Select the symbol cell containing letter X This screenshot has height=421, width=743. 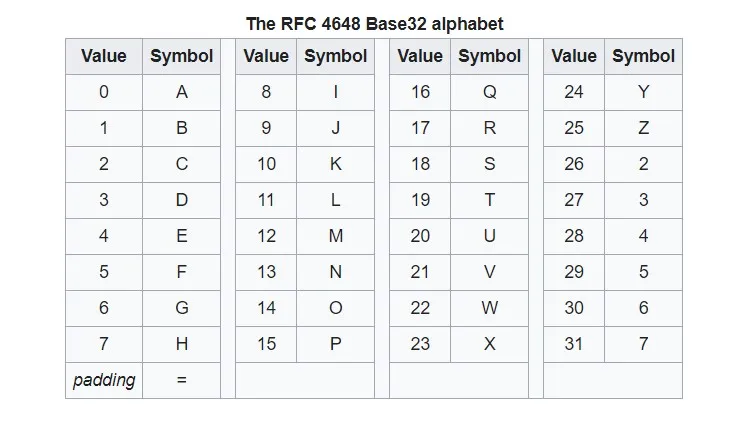pos(489,344)
